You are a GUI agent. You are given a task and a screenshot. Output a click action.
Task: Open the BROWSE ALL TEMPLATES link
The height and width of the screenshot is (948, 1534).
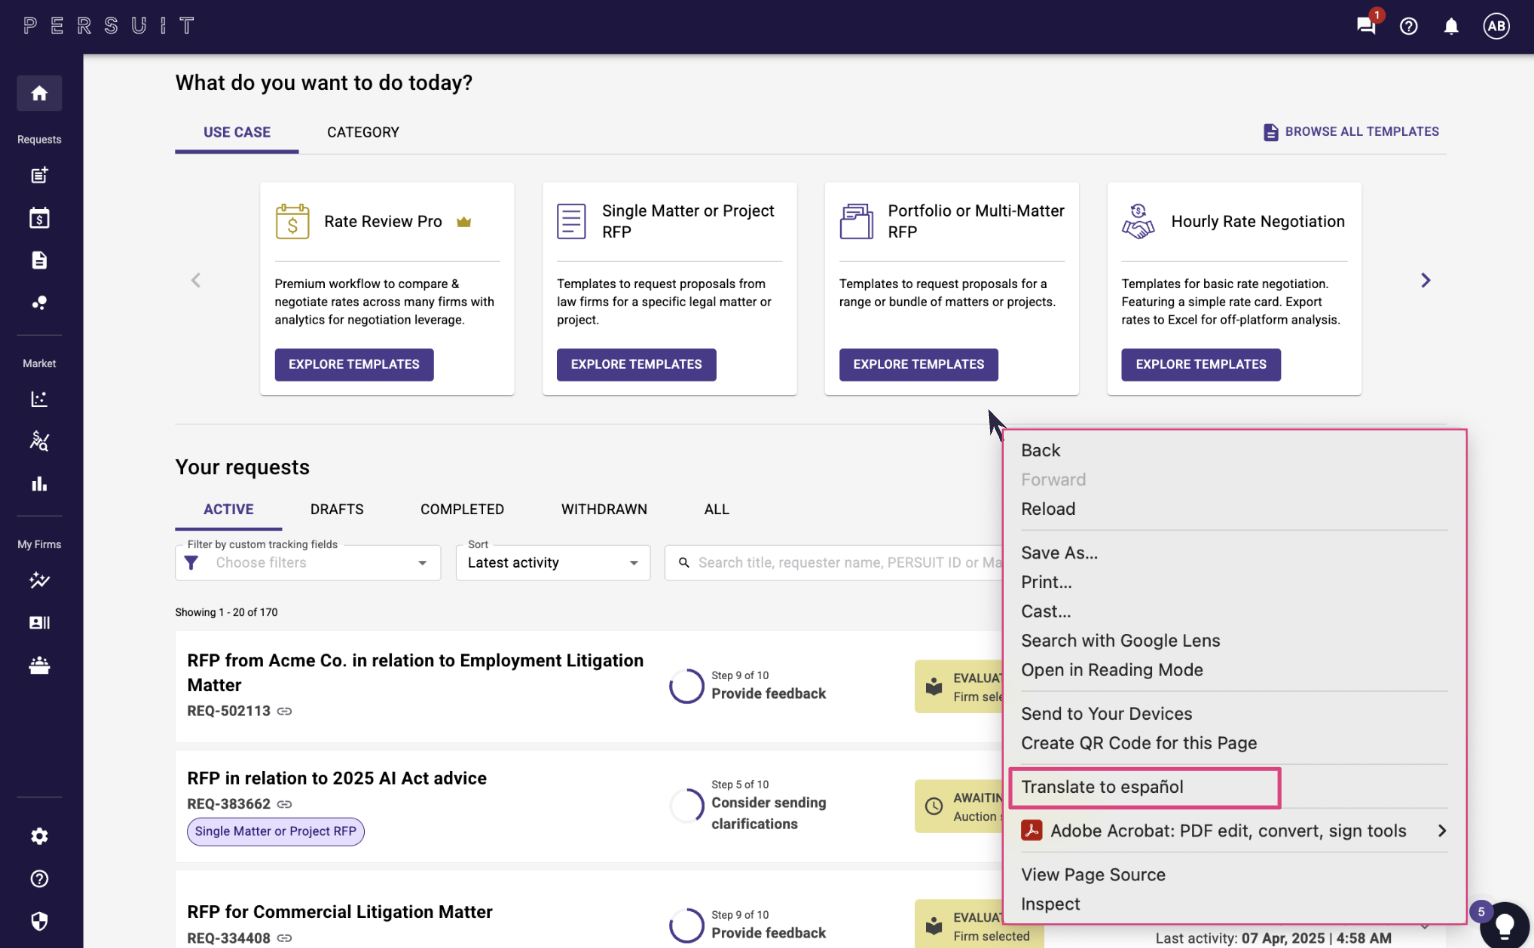point(1351,132)
